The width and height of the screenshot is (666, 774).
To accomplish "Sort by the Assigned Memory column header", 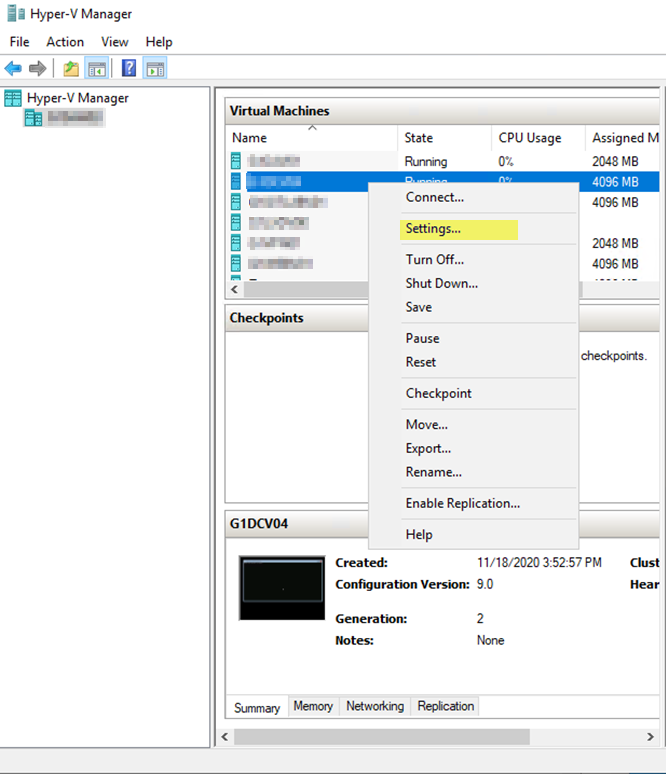I will pos(623,138).
